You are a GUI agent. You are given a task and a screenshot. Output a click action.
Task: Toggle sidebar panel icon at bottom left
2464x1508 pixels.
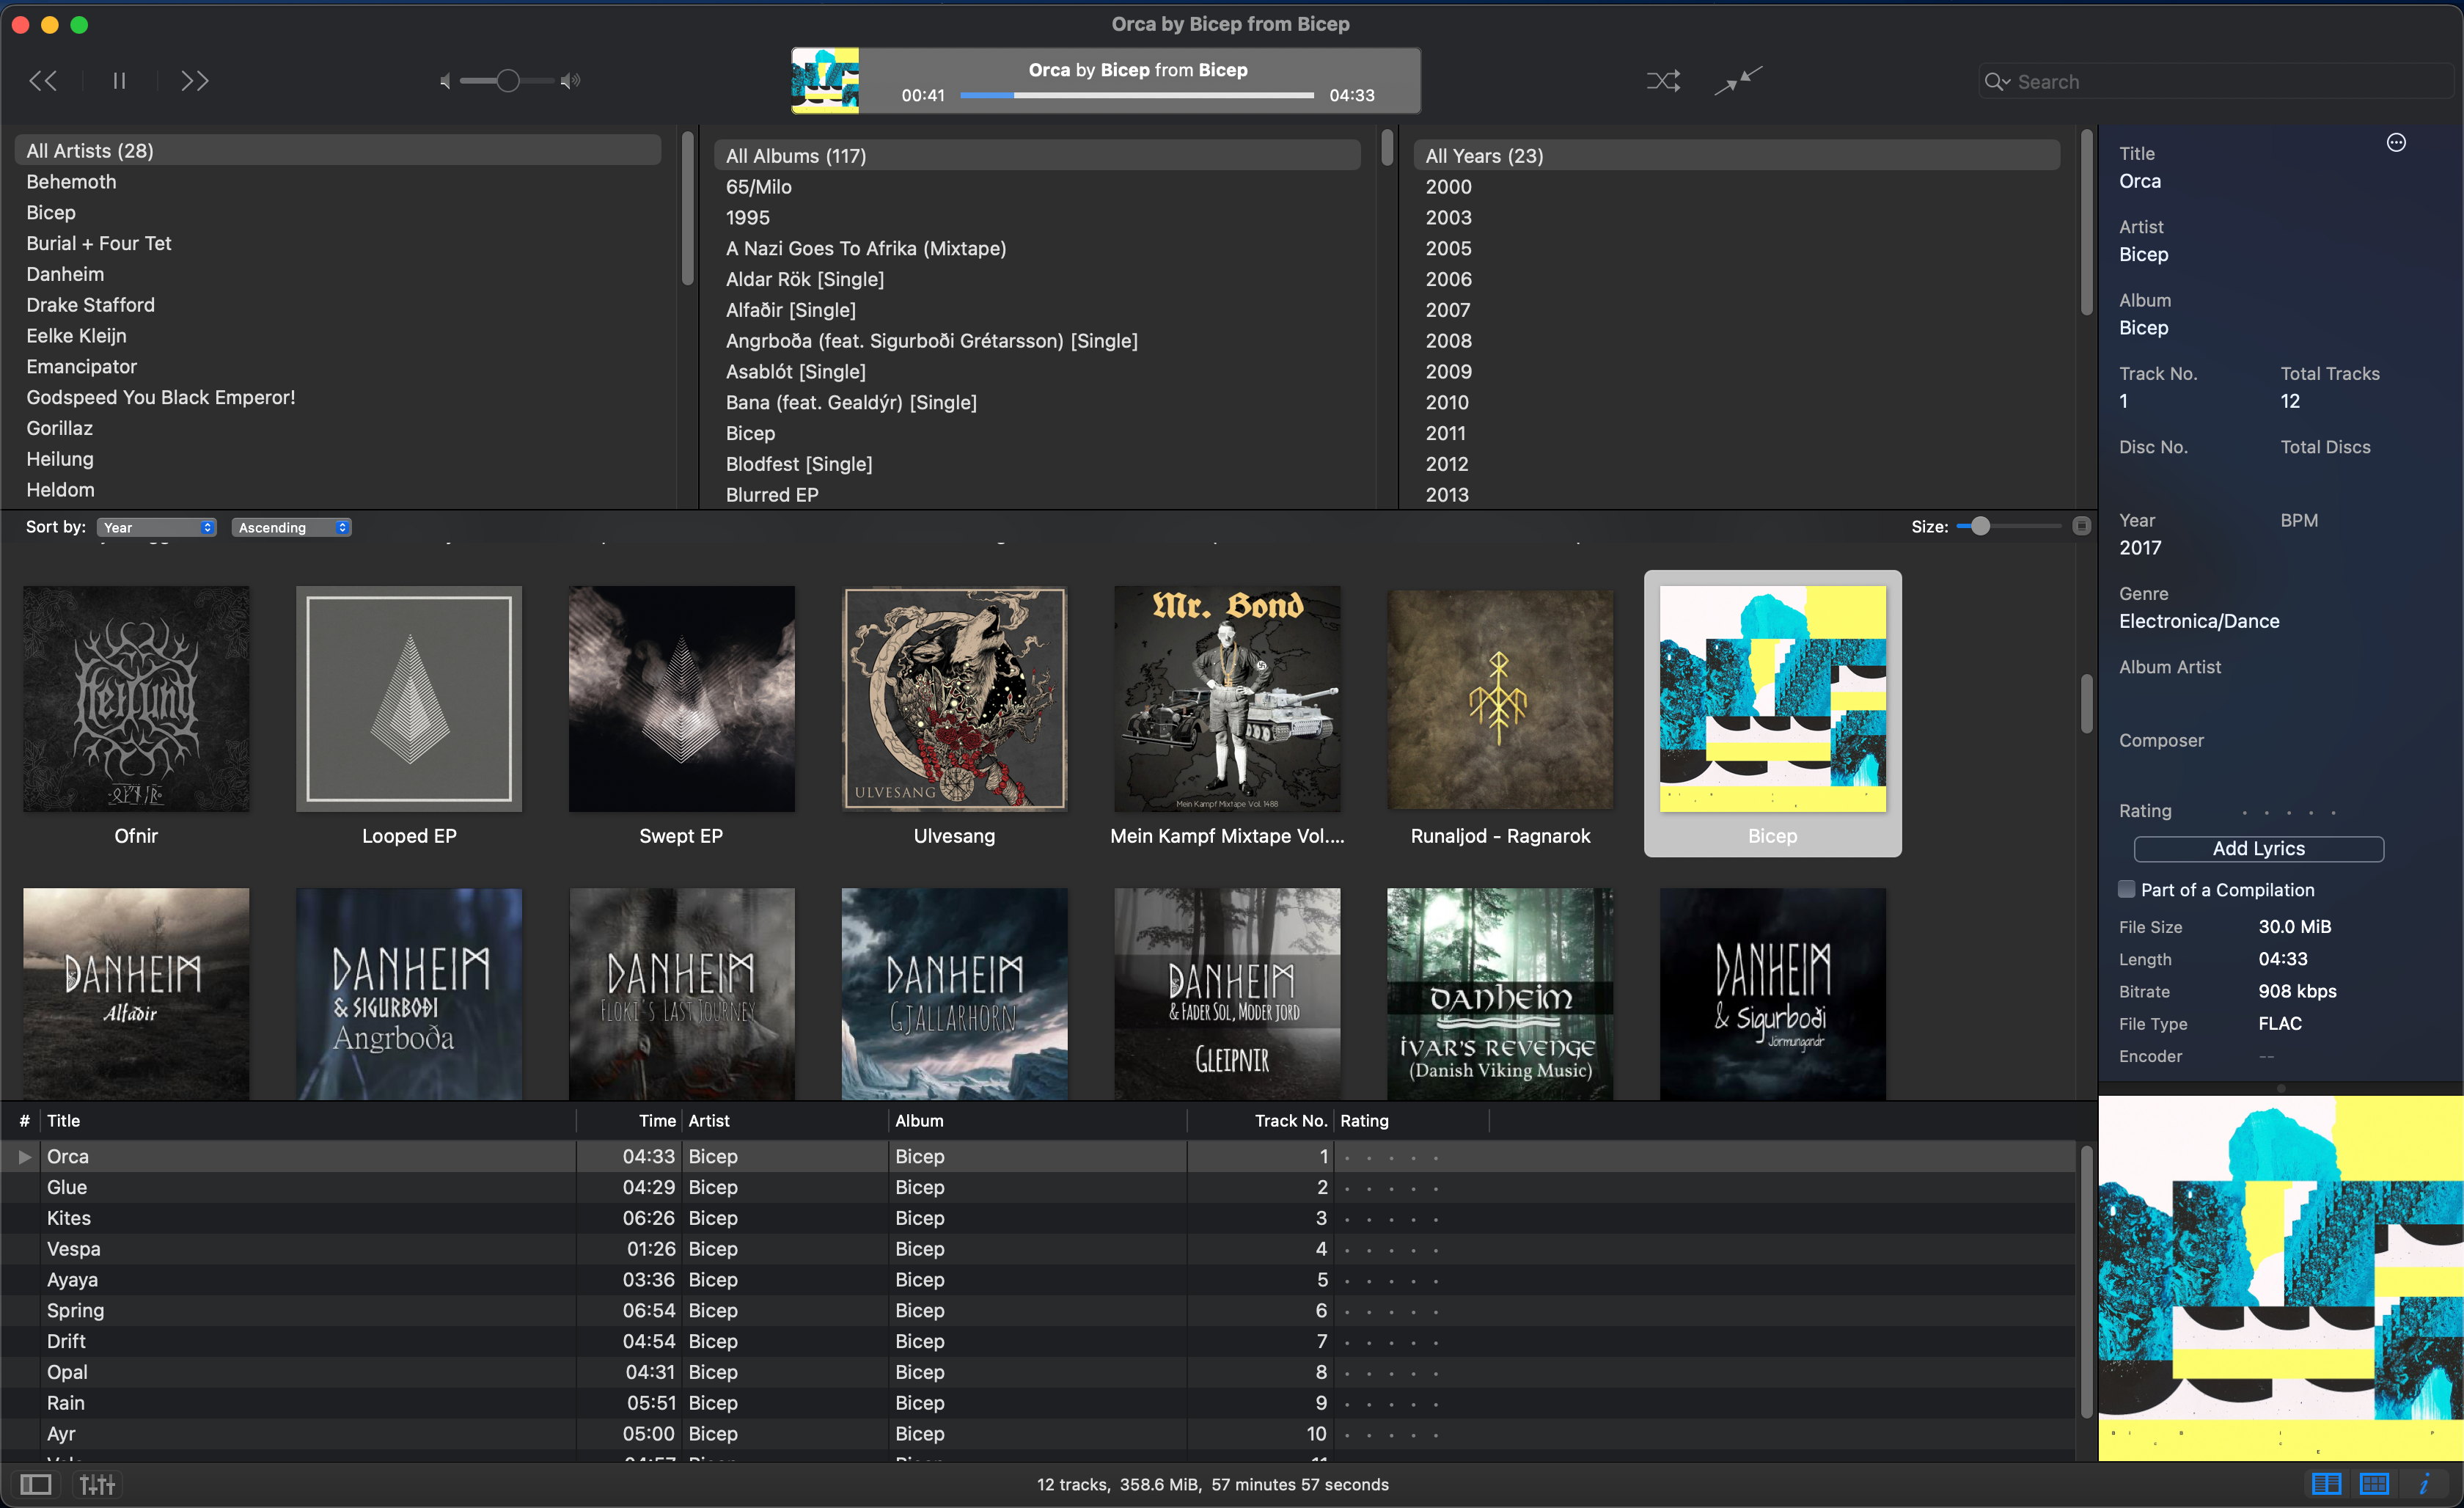point(36,1485)
